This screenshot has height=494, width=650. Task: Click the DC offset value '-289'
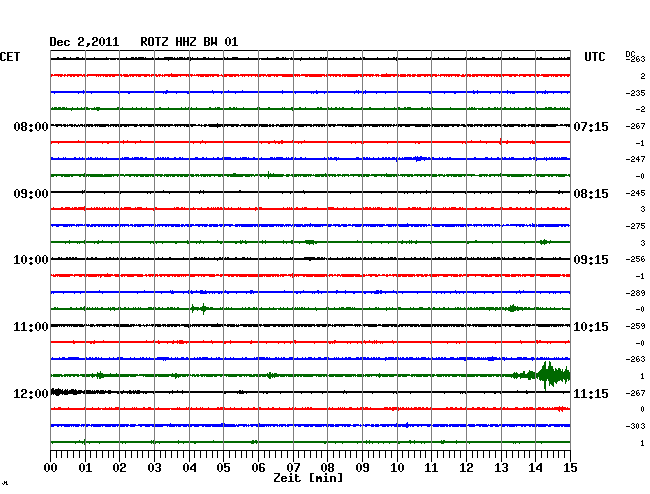click(x=635, y=293)
